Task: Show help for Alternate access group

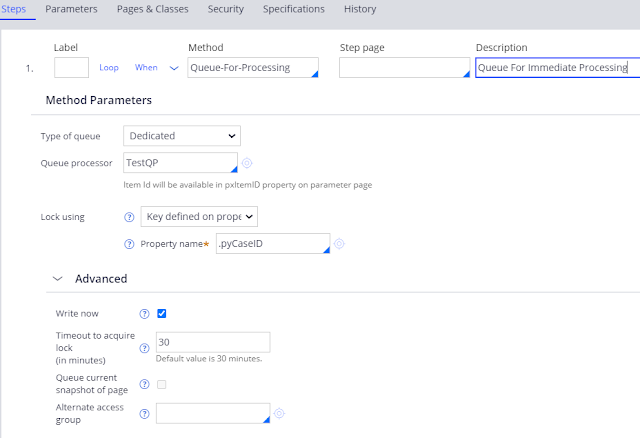Action: pyautogui.click(x=144, y=413)
